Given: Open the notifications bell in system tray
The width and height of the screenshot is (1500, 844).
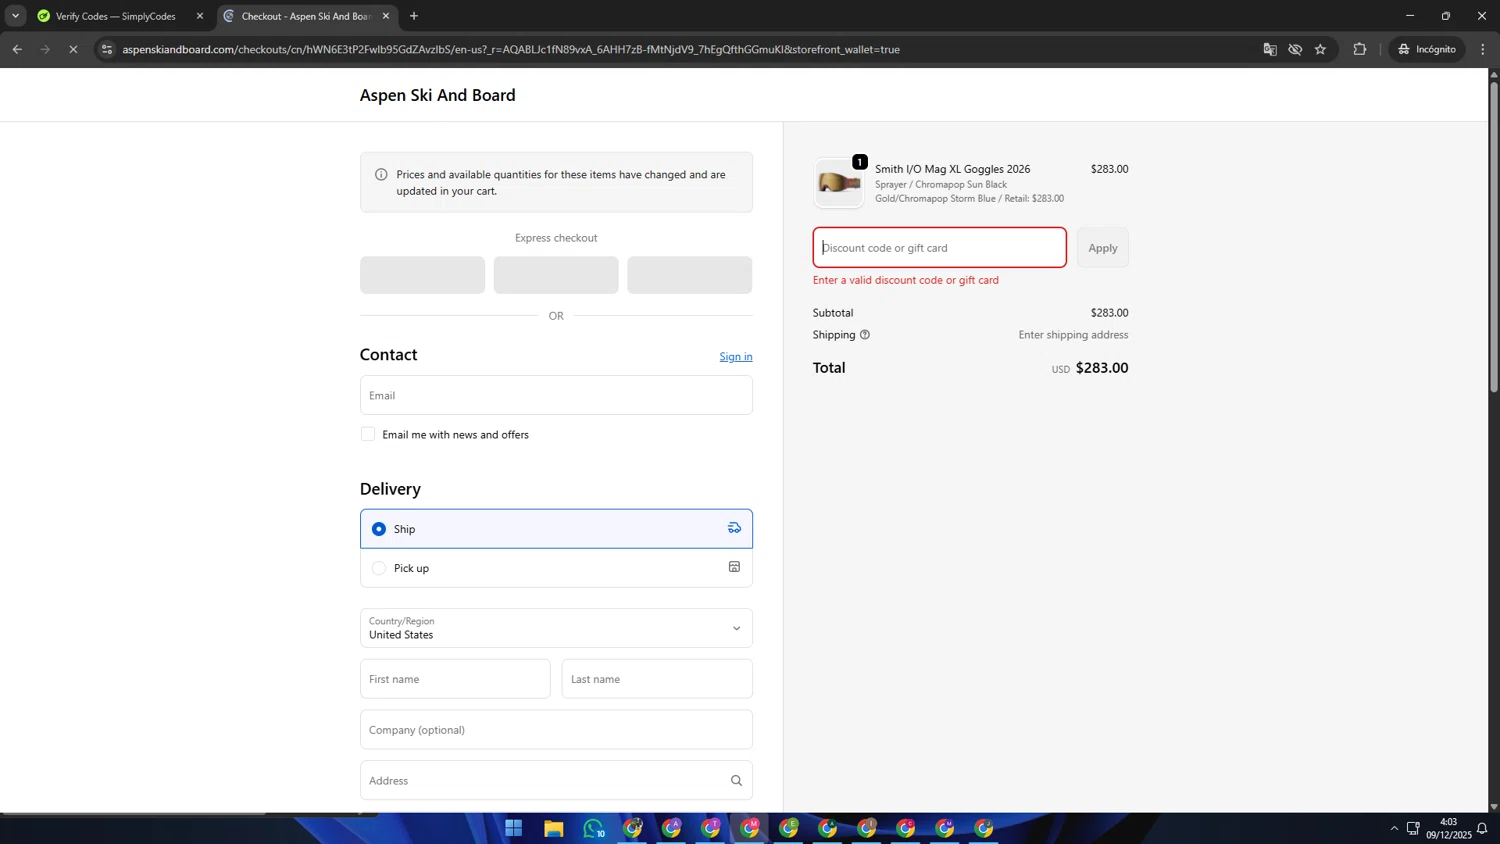Looking at the screenshot, I should coord(1482,828).
